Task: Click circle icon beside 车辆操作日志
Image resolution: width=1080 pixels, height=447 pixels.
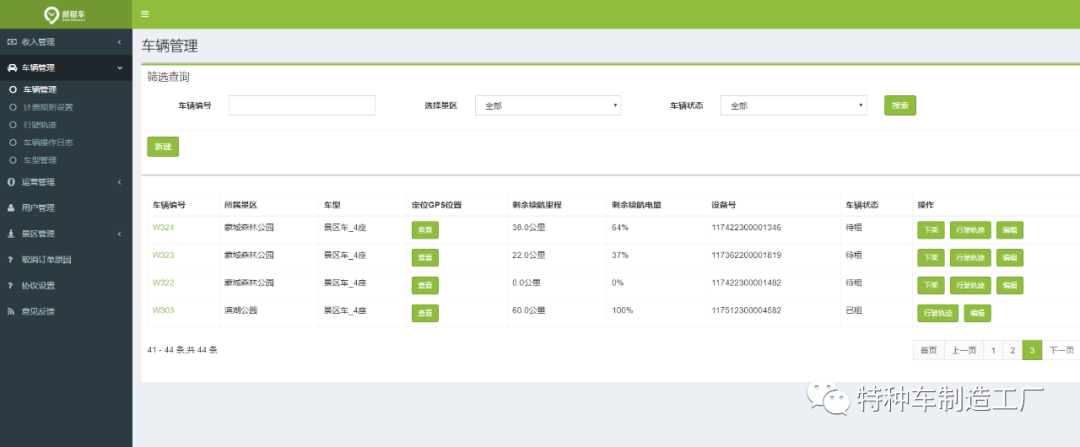Action: coord(12,143)
